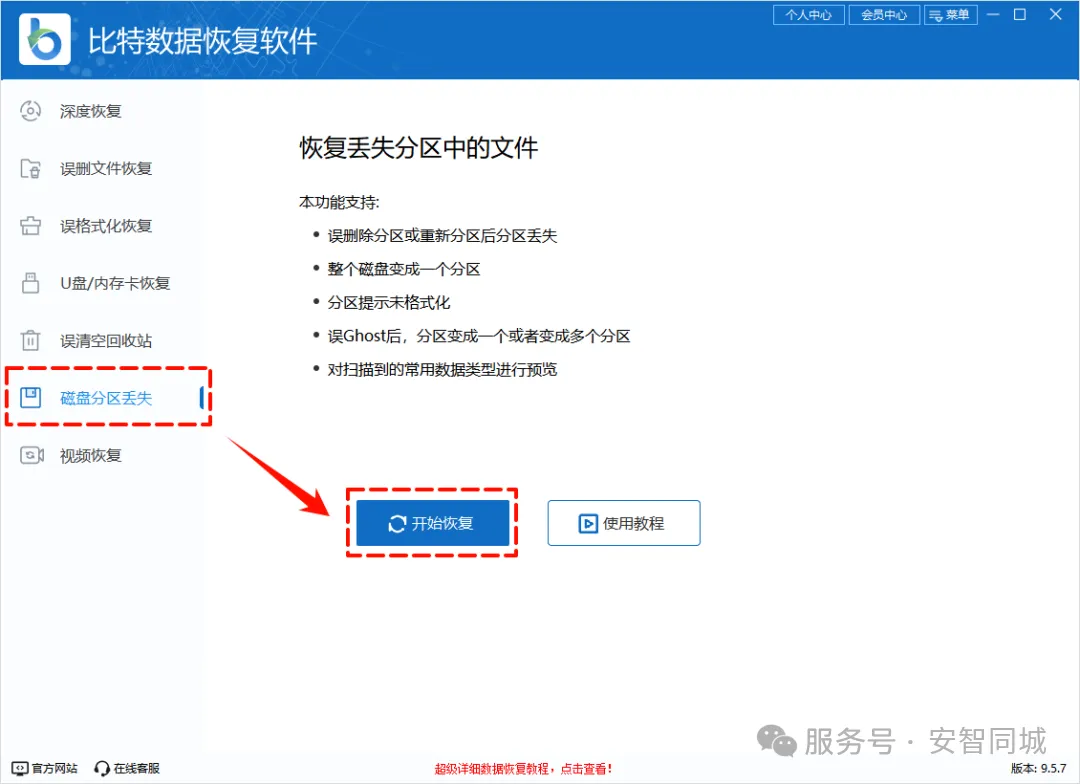
Task: Switch to 误删文件恢复 mode
Action: [105, 168]
